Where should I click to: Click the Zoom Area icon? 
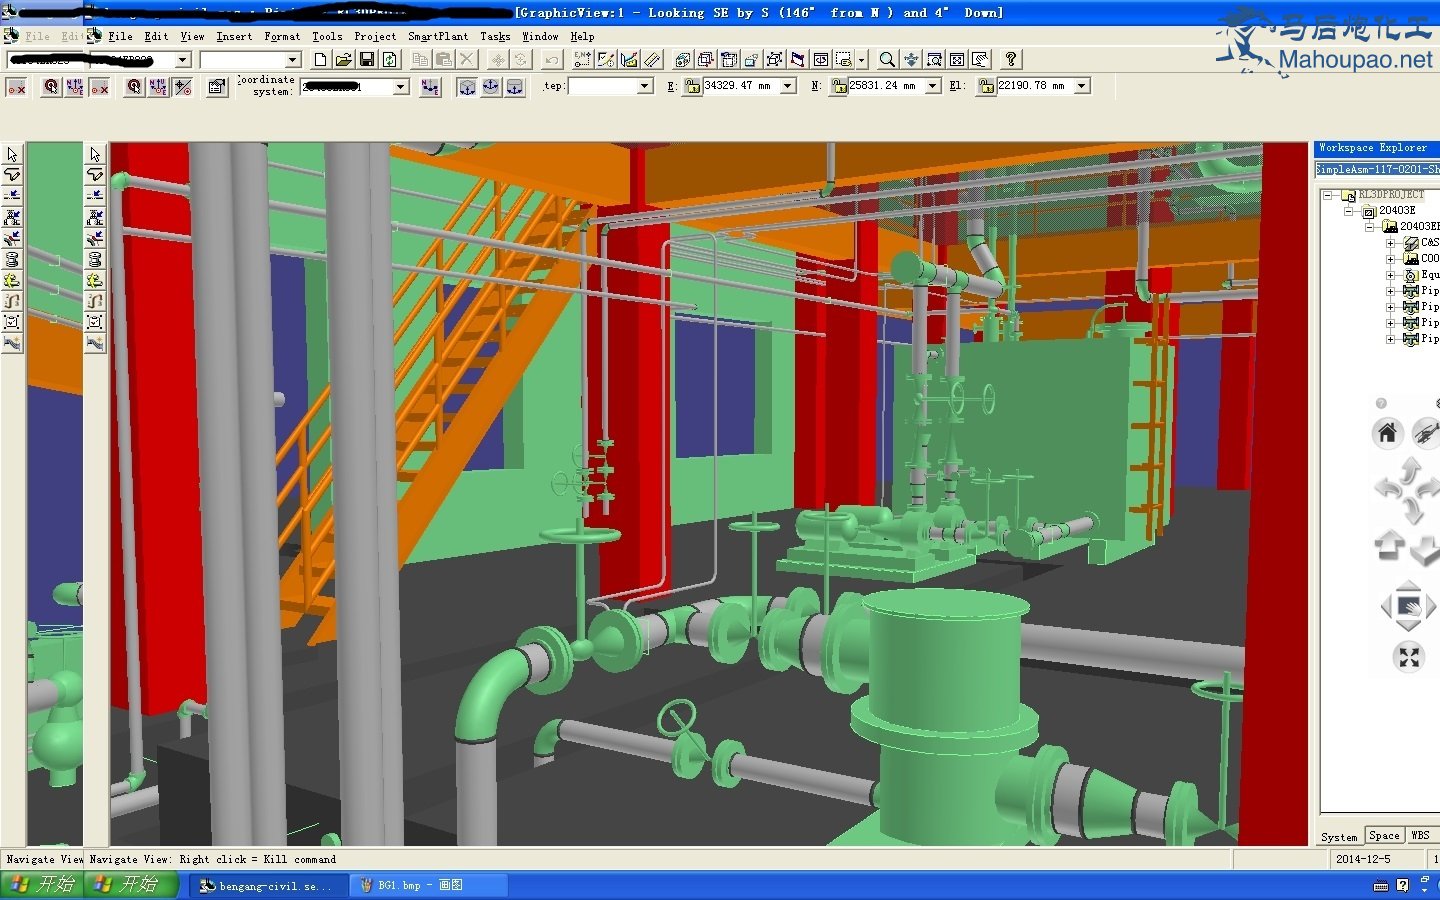(x=934, y=60)
